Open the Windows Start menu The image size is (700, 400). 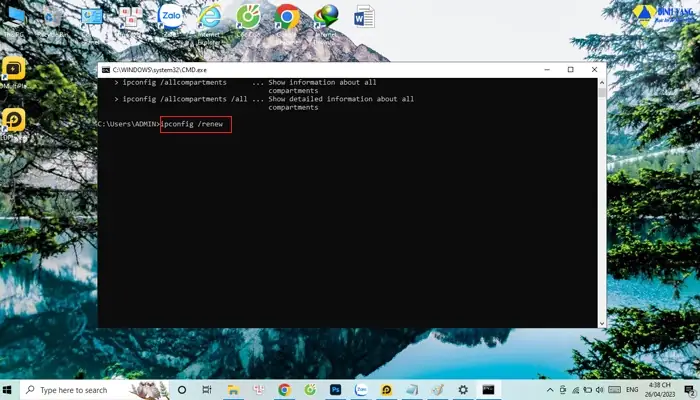point(7,390)
